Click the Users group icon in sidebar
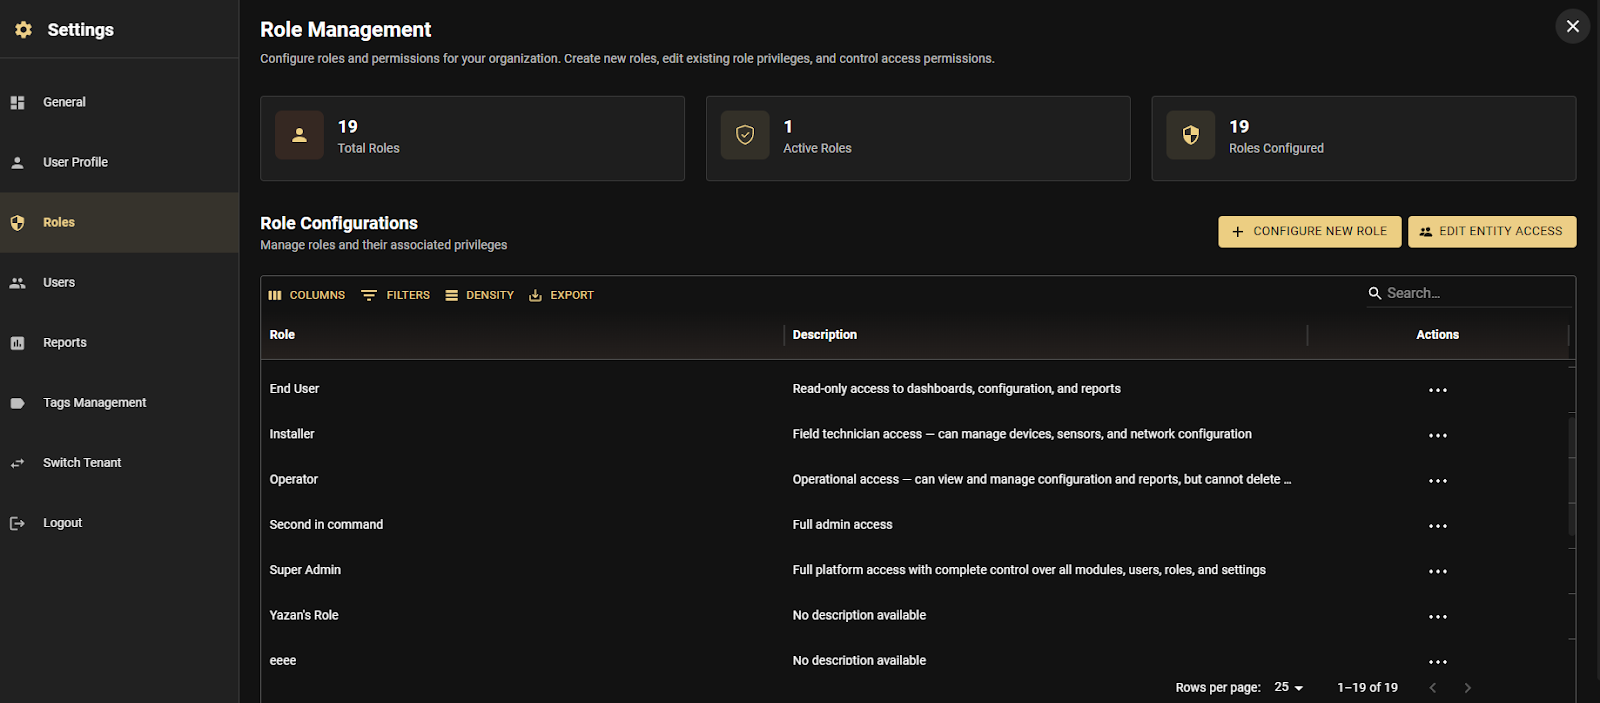The image size is (1600, 703). pyautogui.click(x=17, y=283)
